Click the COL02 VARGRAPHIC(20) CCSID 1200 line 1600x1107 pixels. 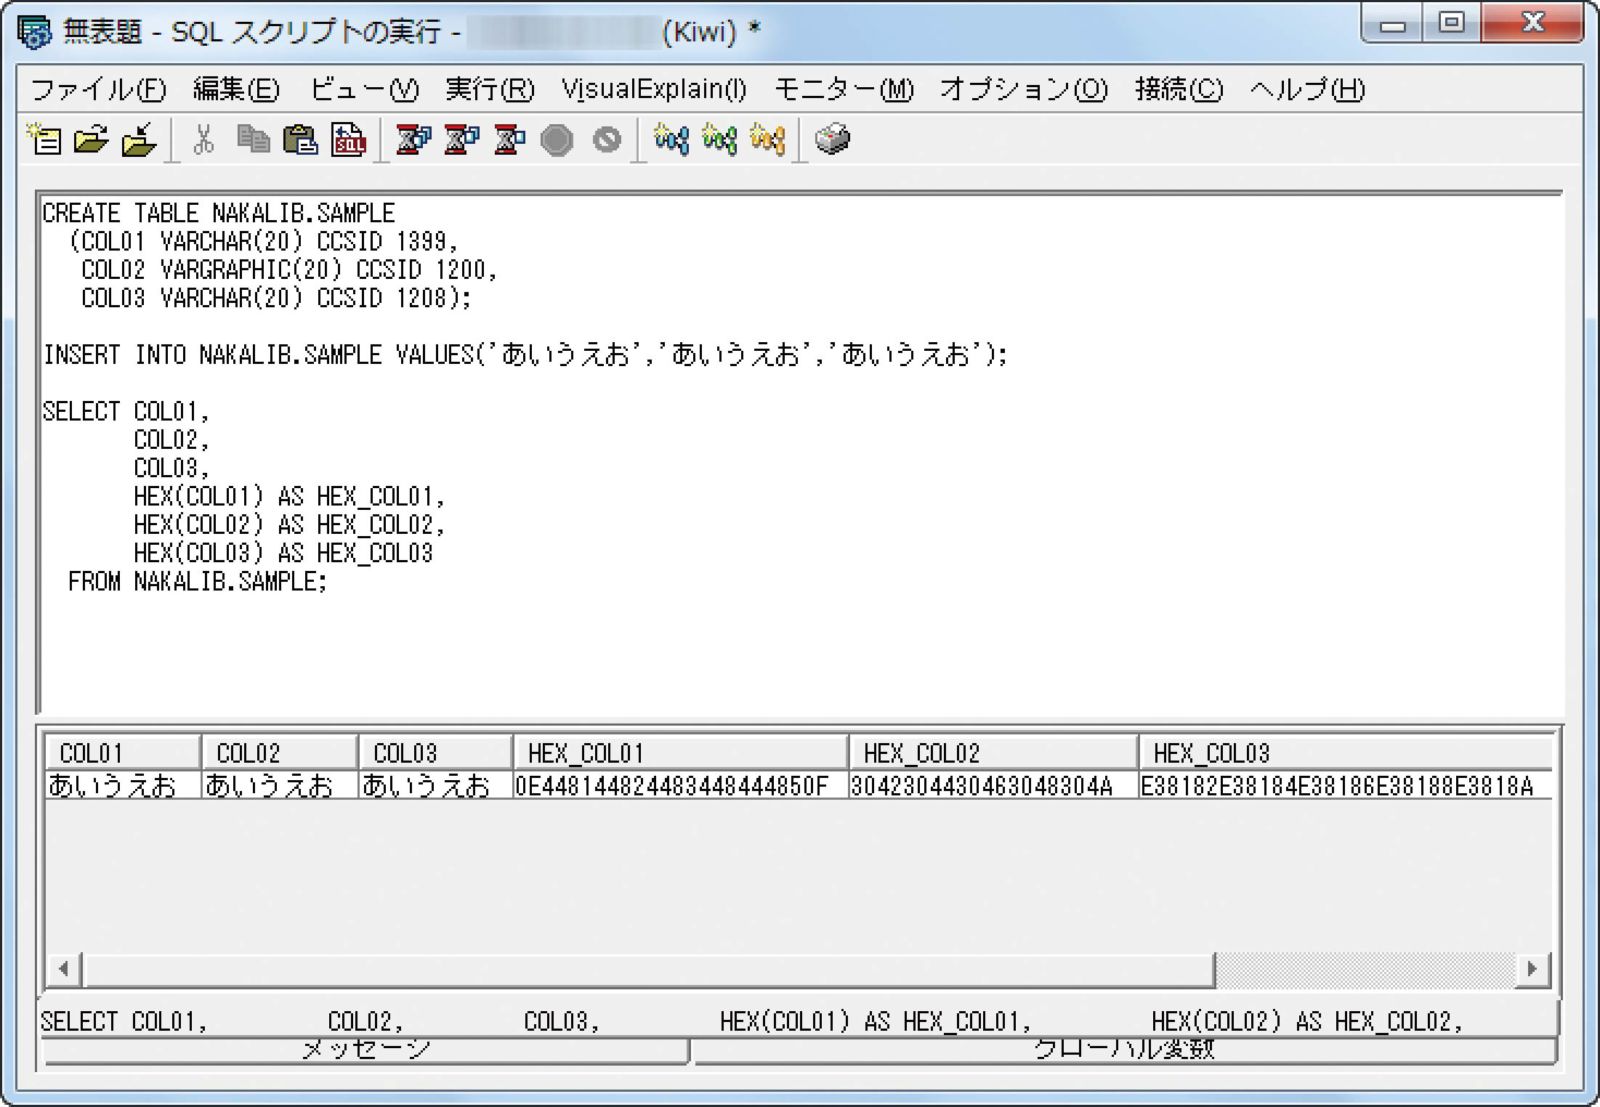pos(289,270)
